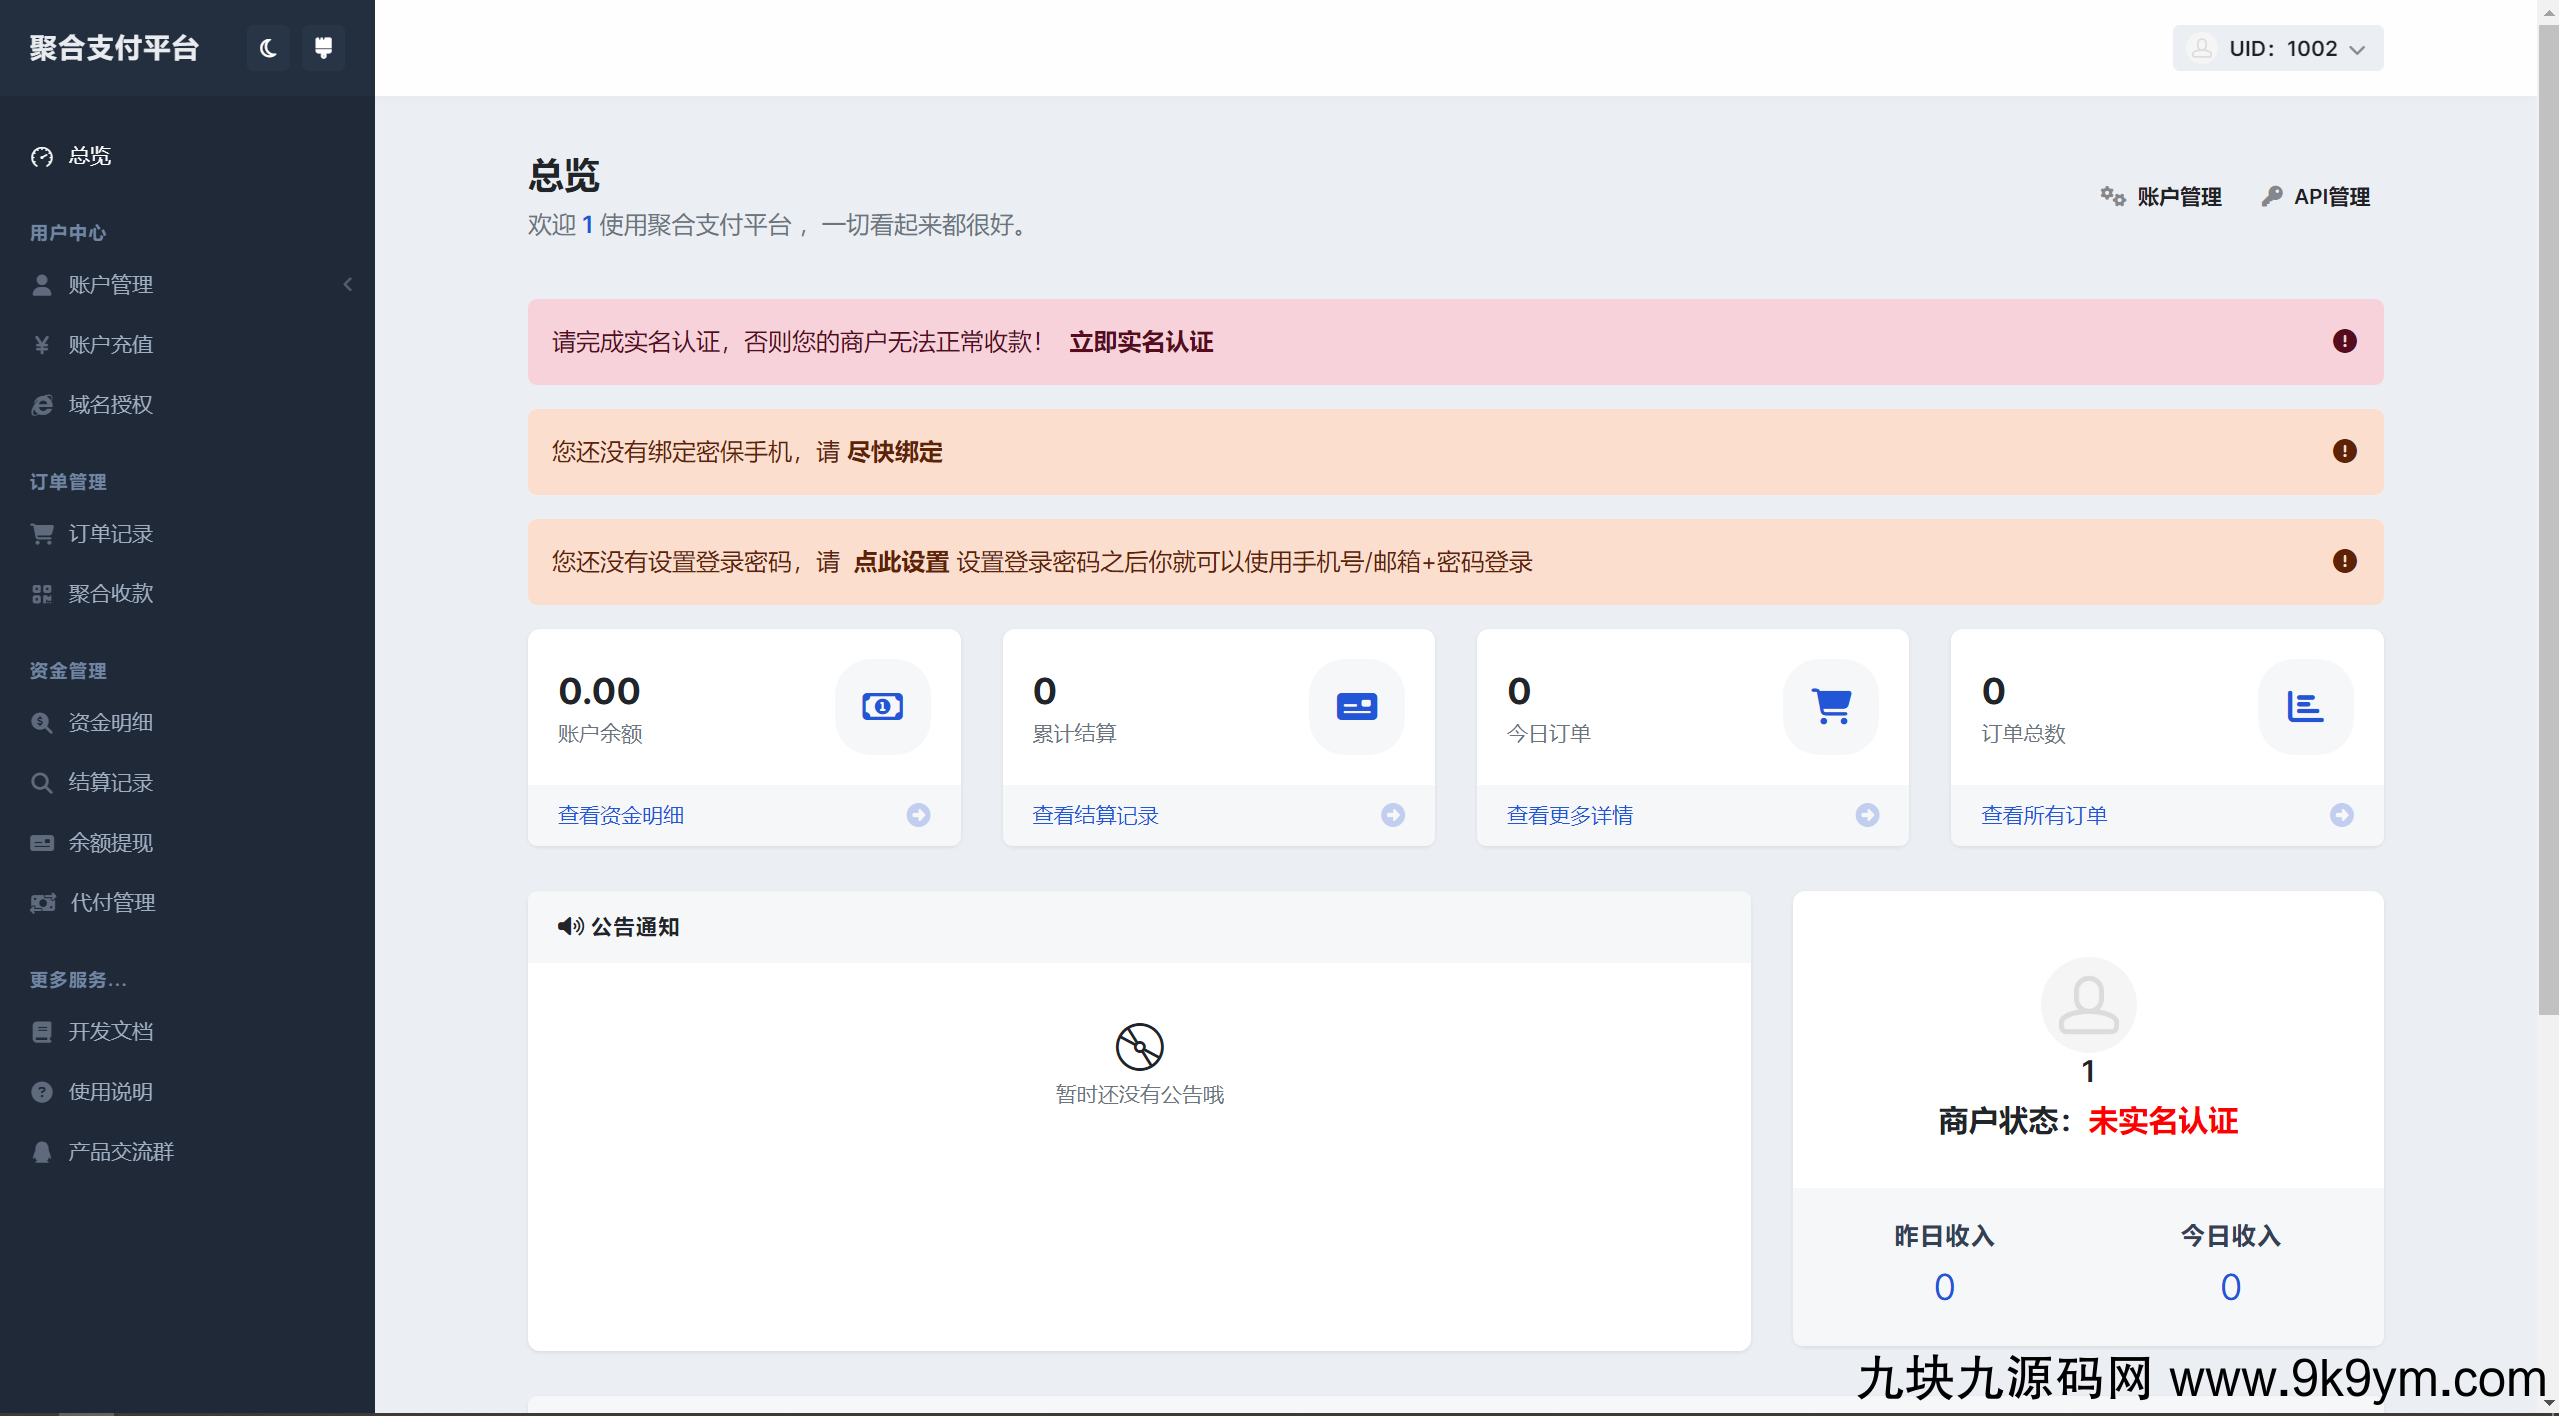This screenshot has width=2559, height=1416.
Task: Expand the 账户管理 sidebar submenu chevron
Action: pyautogui.click(x=347, y=285)
